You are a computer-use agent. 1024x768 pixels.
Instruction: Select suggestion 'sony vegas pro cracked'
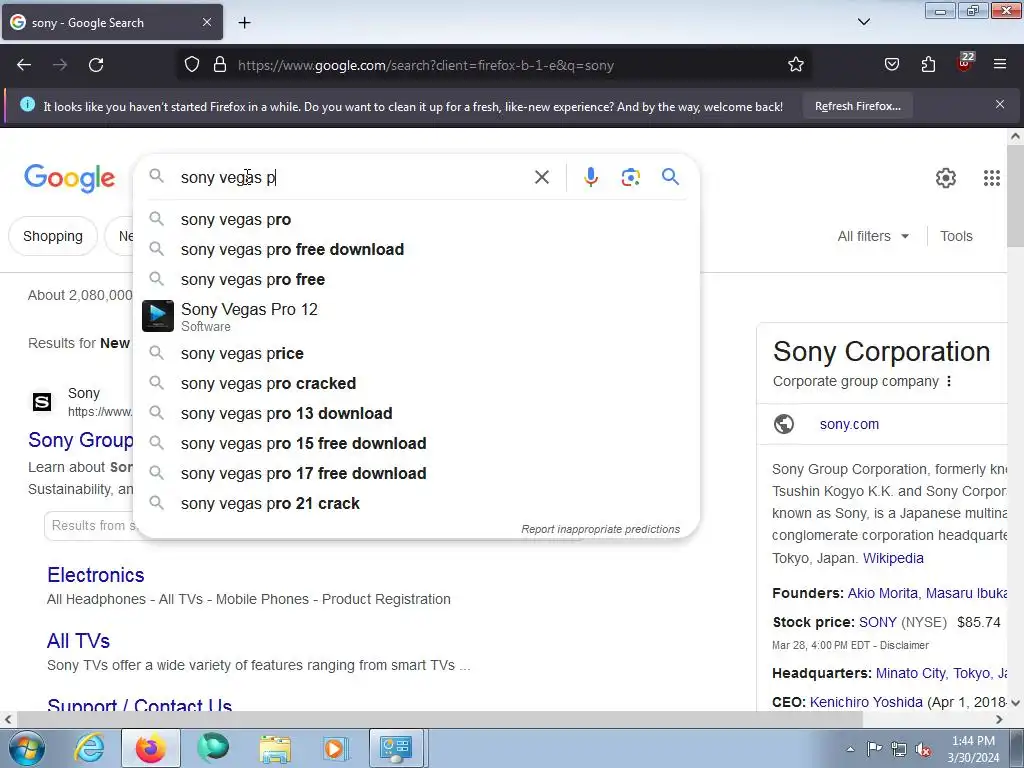(x=416, y=383)
